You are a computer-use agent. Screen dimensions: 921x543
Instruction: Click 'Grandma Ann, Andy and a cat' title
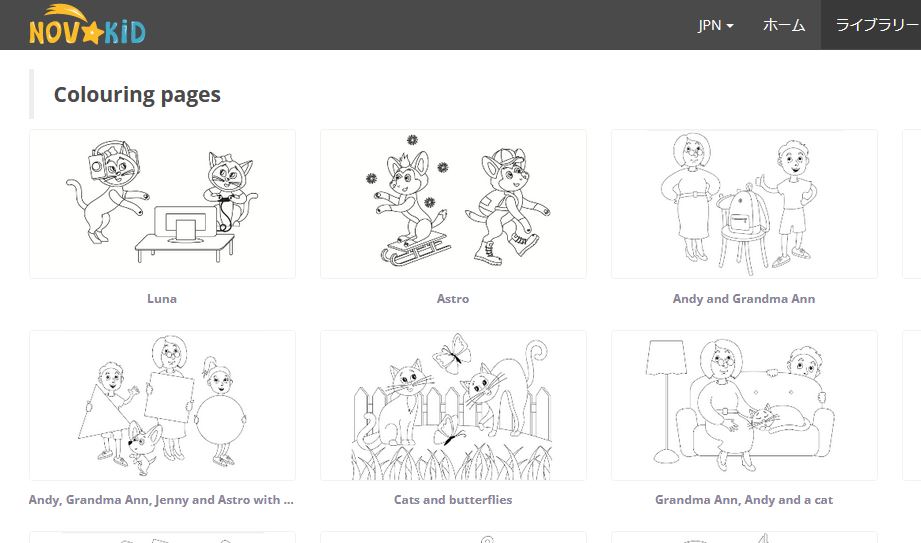(x=744, y=500)
